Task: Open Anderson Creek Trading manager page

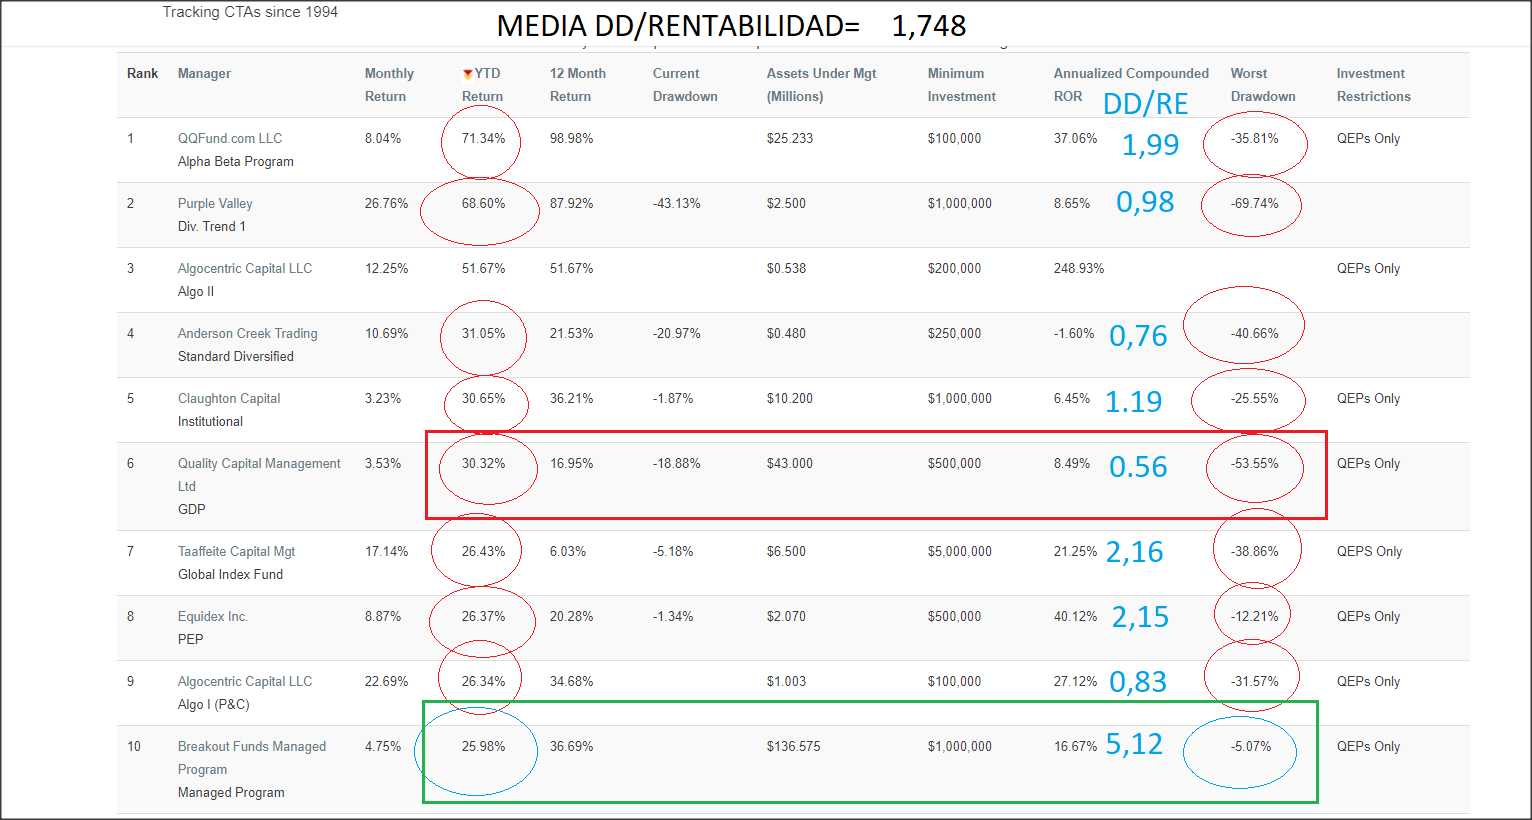Action: pyautogui.click(x=248, y=334)
